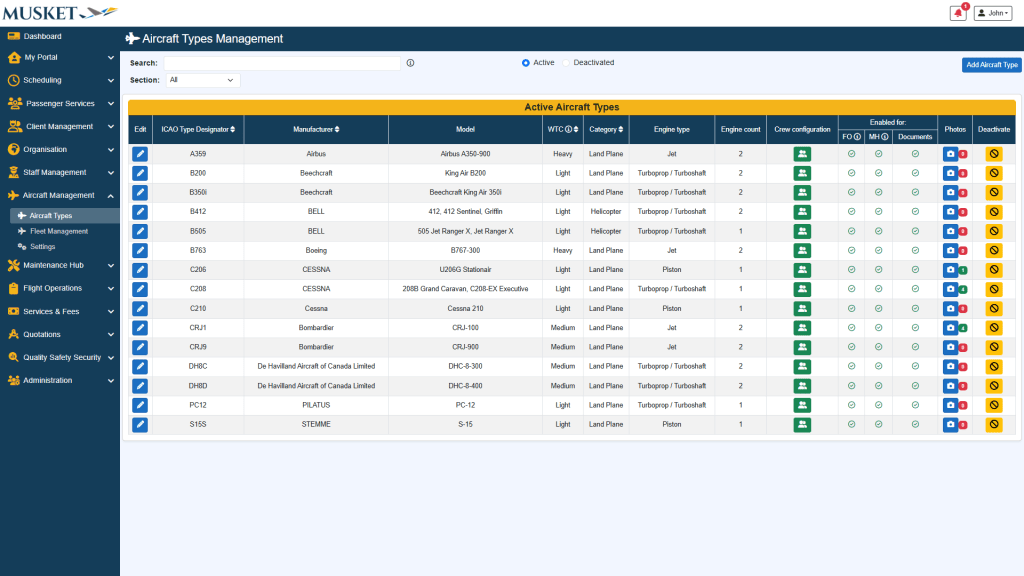Click the notification bell icon

[958, 13]
